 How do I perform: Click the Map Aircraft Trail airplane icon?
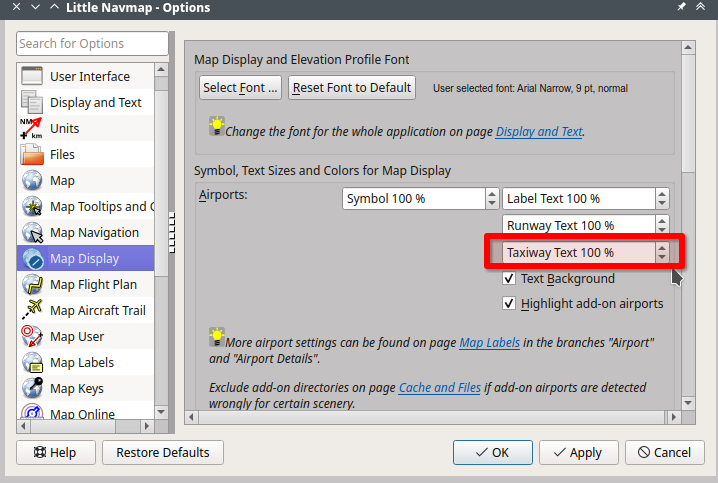click(32, 310)
